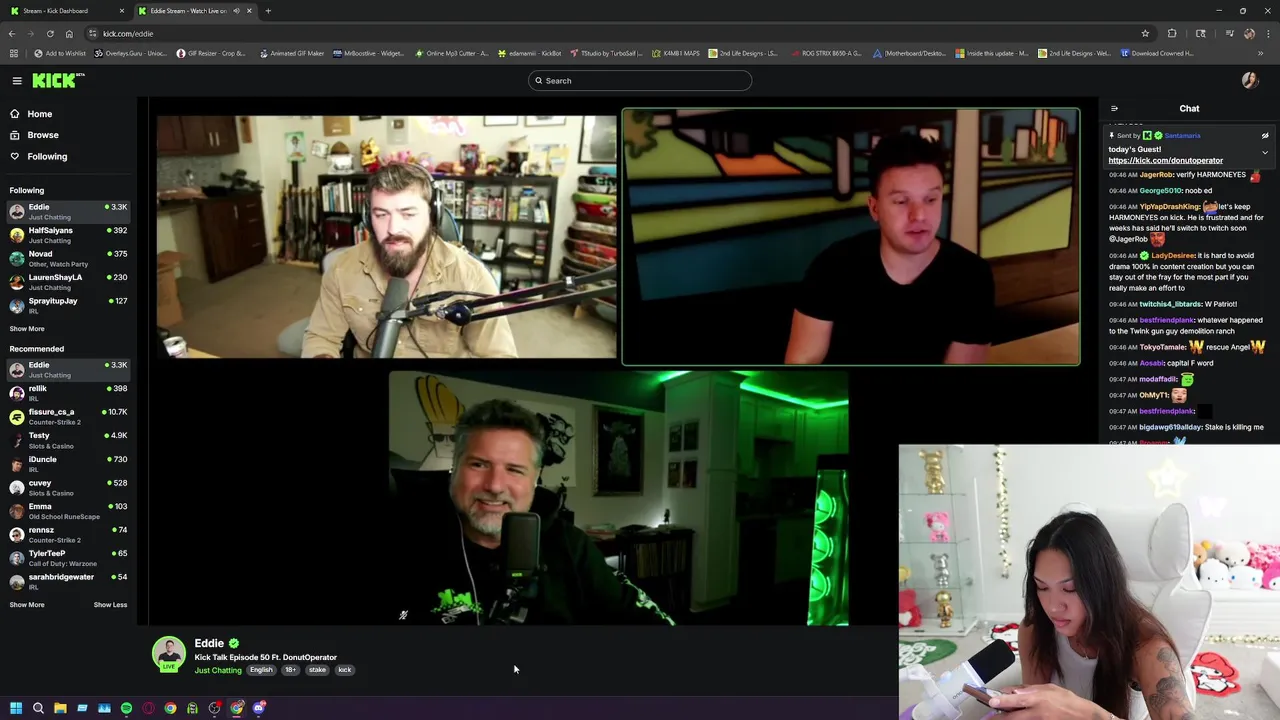Click LadyDesiree username in chat
Image resolution: width=1280 pixels, height=720 pixels.
coord(1173,255)
